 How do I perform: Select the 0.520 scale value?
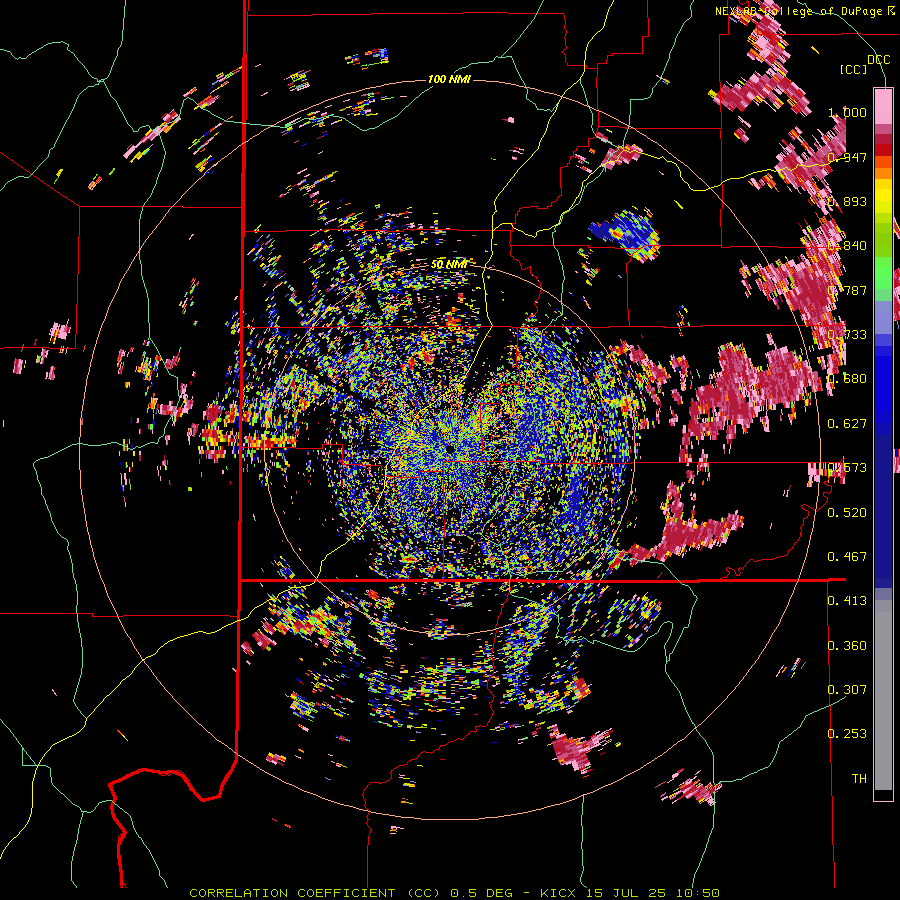click(847, 512)
